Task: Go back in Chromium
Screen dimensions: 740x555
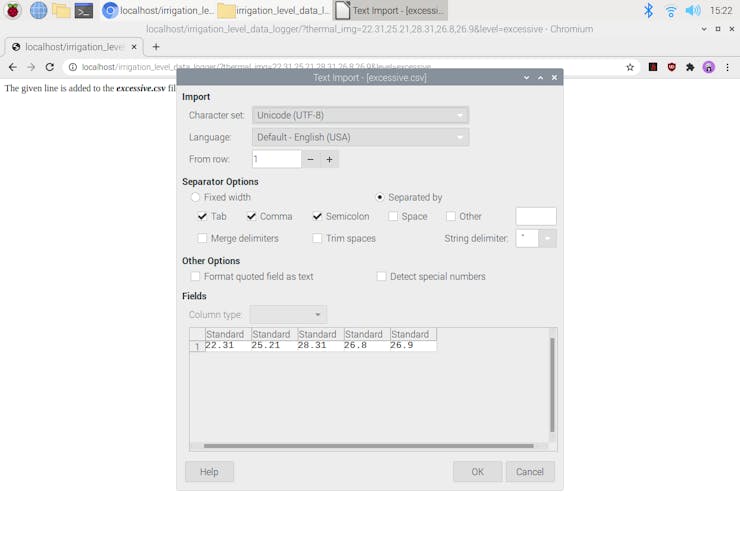Action: 13,67
